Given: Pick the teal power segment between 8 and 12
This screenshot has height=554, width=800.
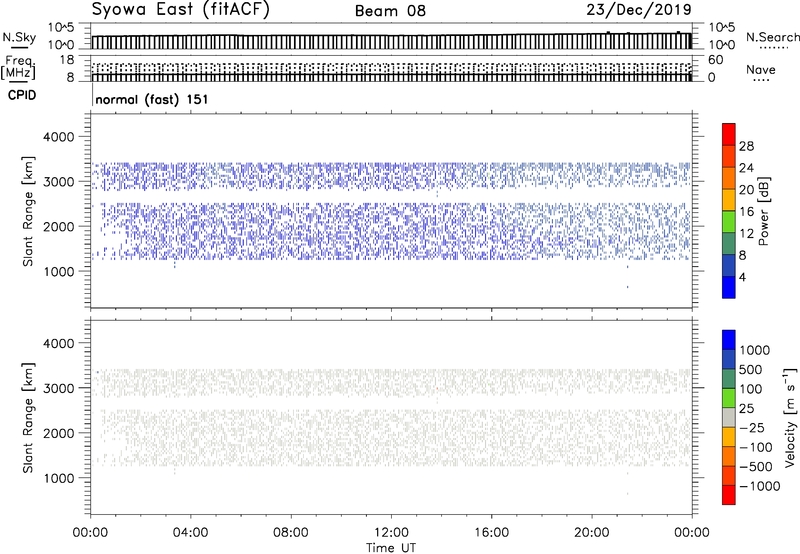Looking at the screenshot, I should pyautogui.click(x=729, y=244).
